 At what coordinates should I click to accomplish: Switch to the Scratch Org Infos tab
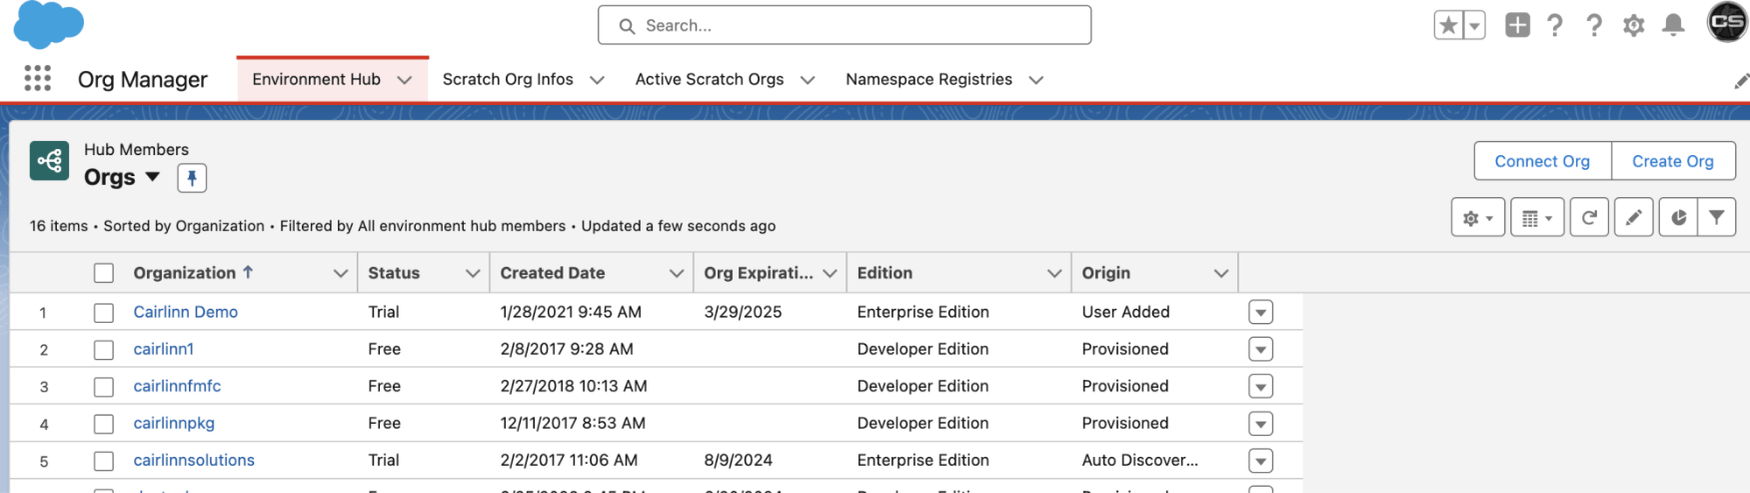click(x=507, y=79)
